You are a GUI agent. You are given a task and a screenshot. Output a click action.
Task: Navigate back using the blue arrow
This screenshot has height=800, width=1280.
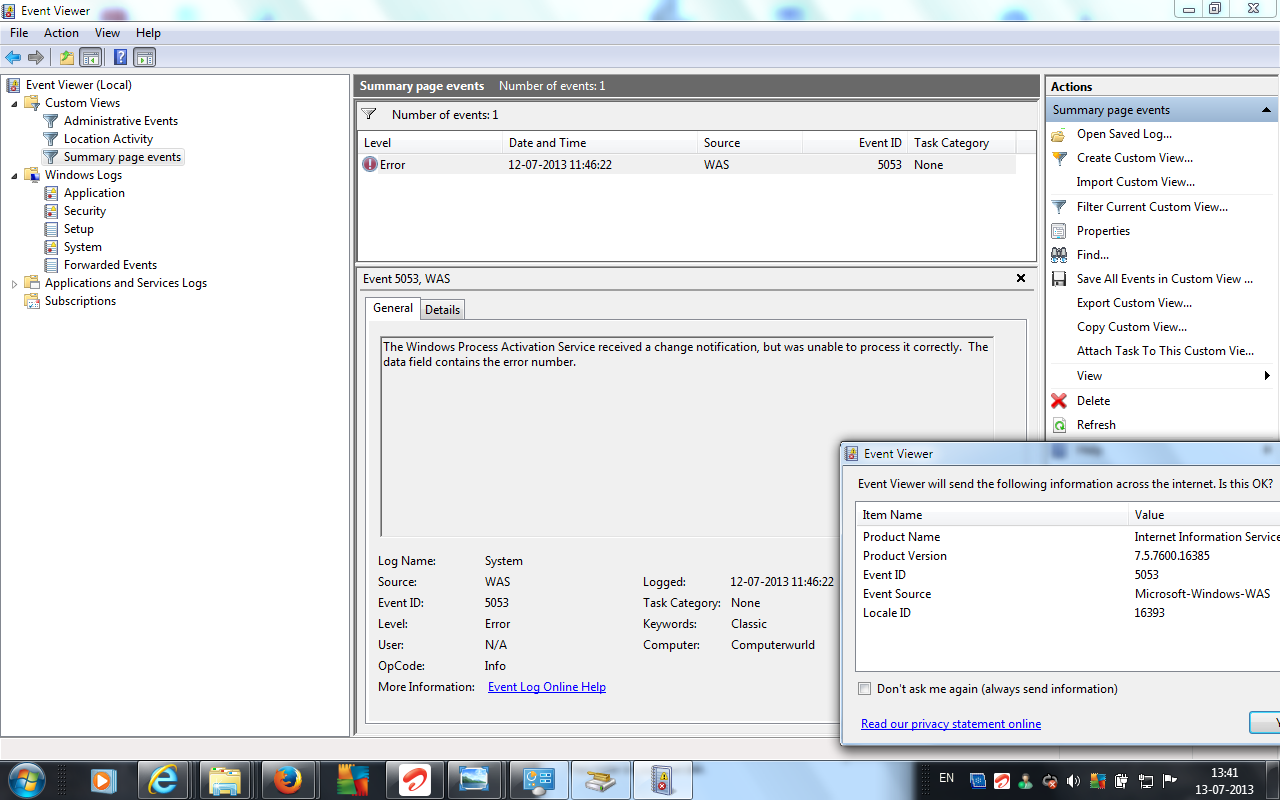13,57
